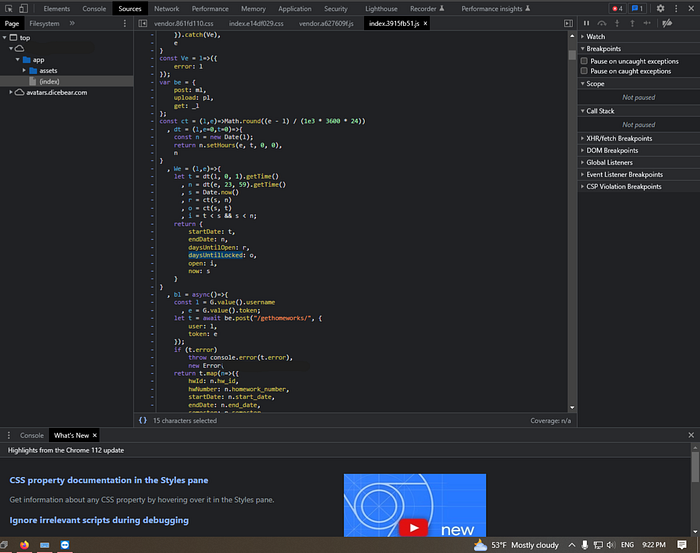Expand the assets folder in tree
Image resolution: width=700 pixels, height=553 pixels.
tap(24, 71)
